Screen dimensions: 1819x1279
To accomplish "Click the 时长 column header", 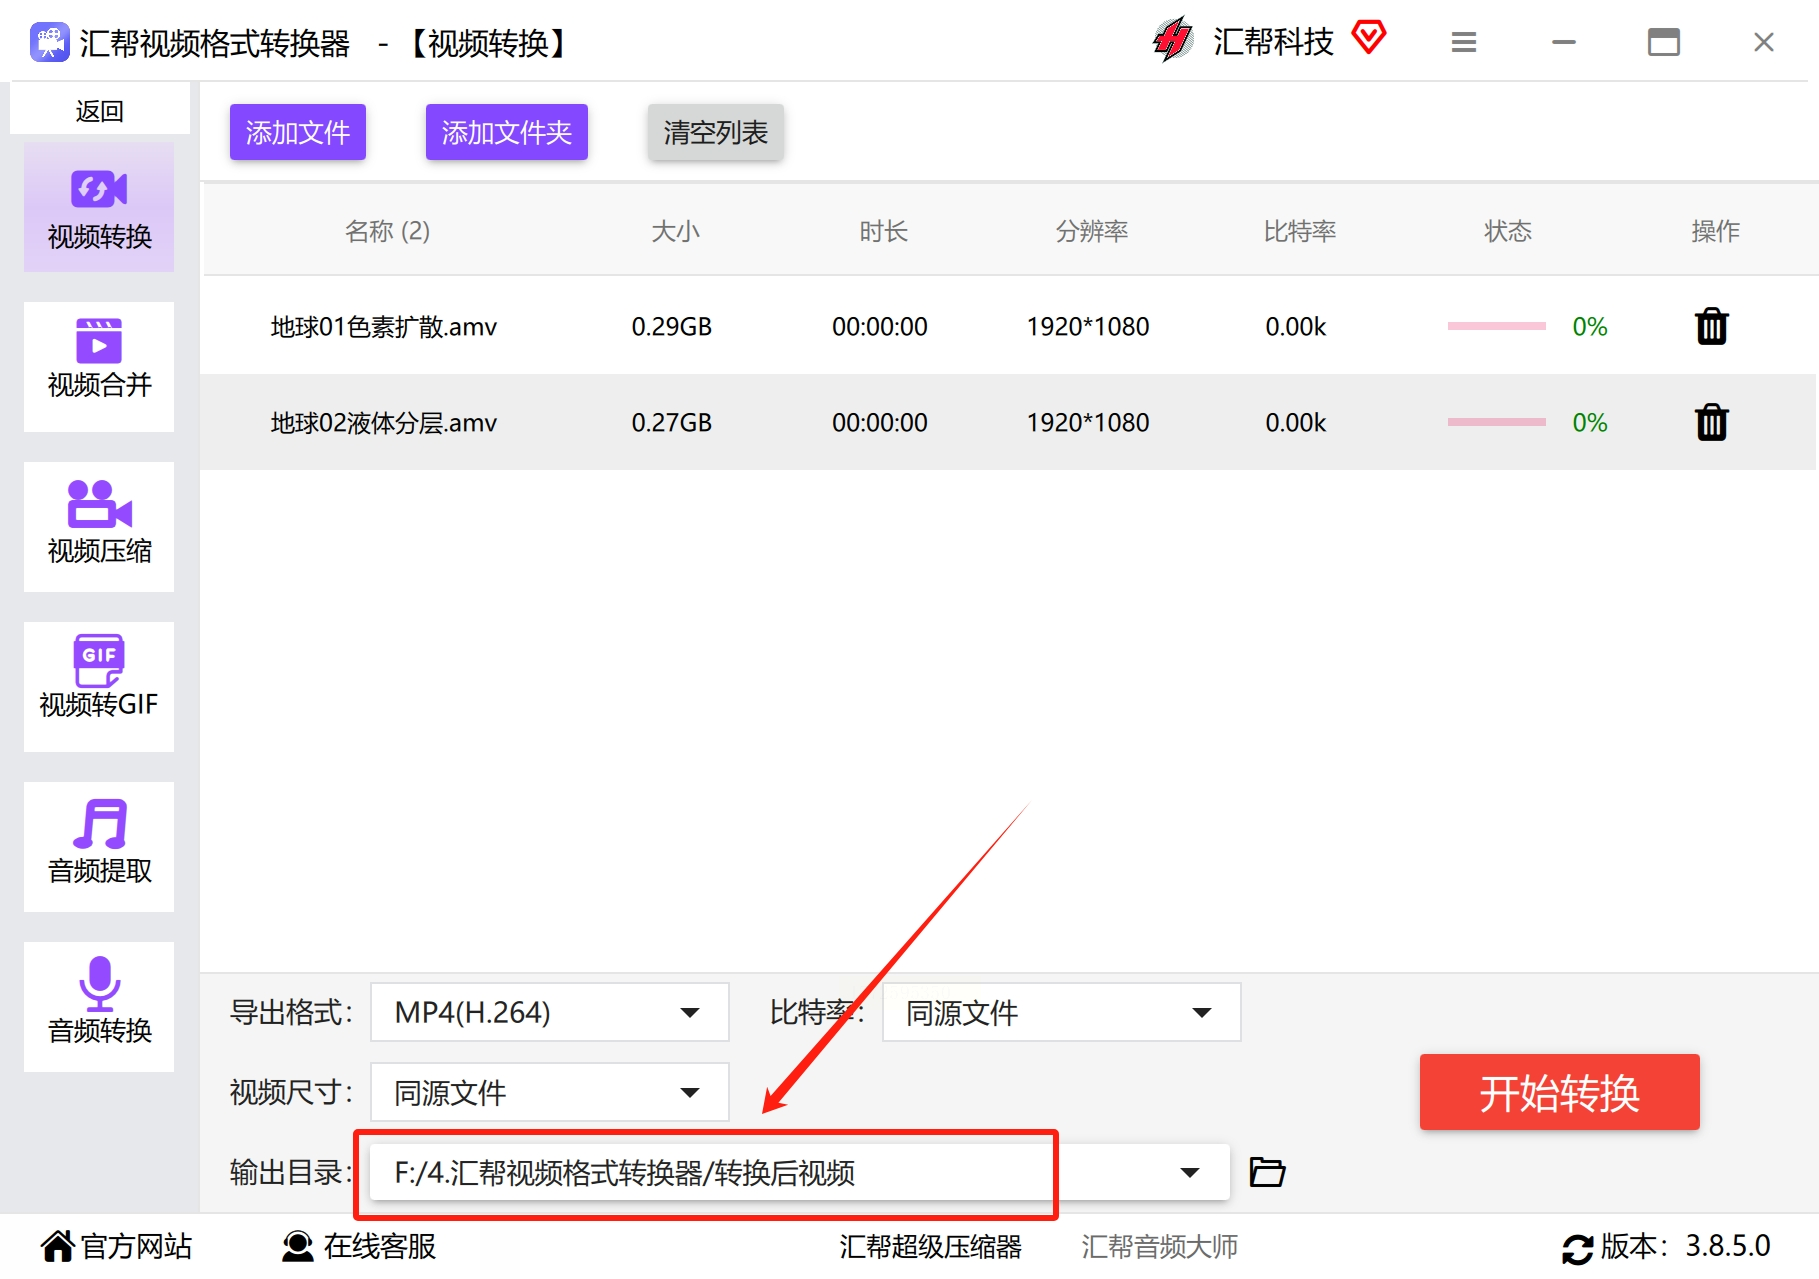I will click(x=883, y=231).
